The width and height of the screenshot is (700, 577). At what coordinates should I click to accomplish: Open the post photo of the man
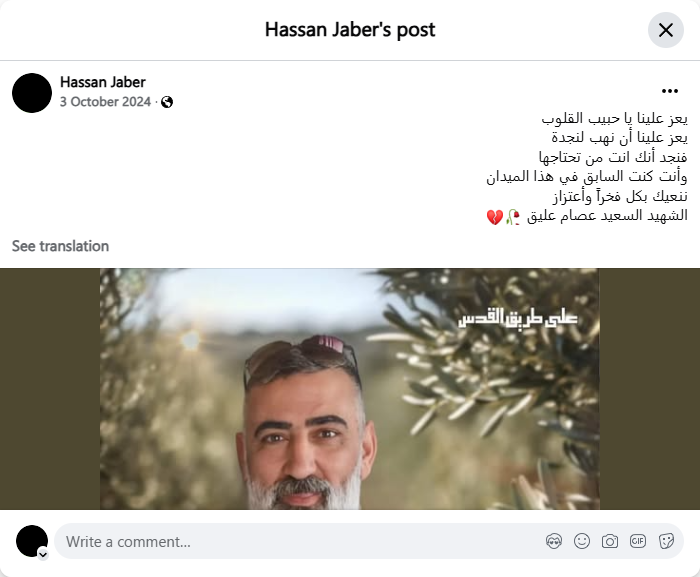coord(350,389)
